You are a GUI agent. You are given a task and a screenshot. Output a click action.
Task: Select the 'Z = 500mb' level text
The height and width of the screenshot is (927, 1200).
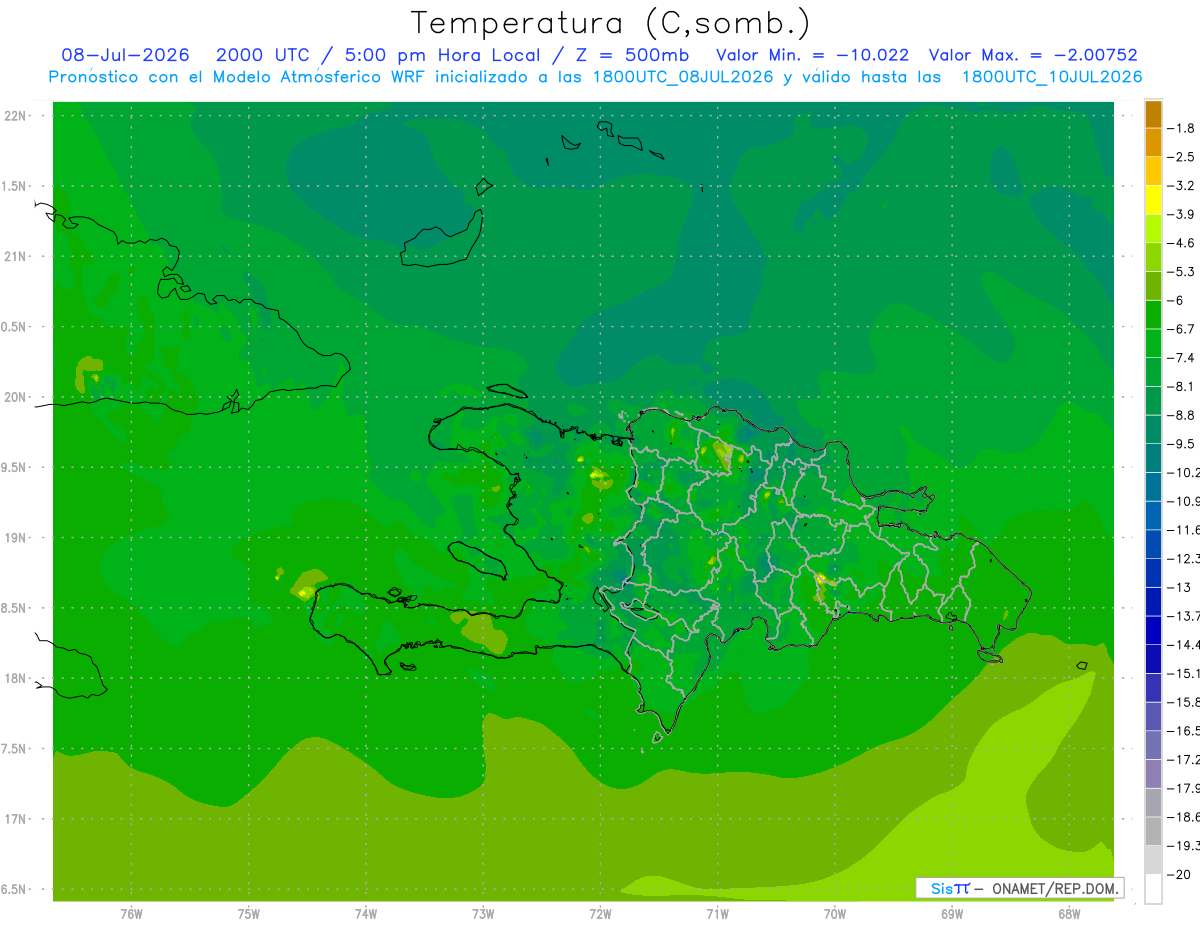click(632, 55)
